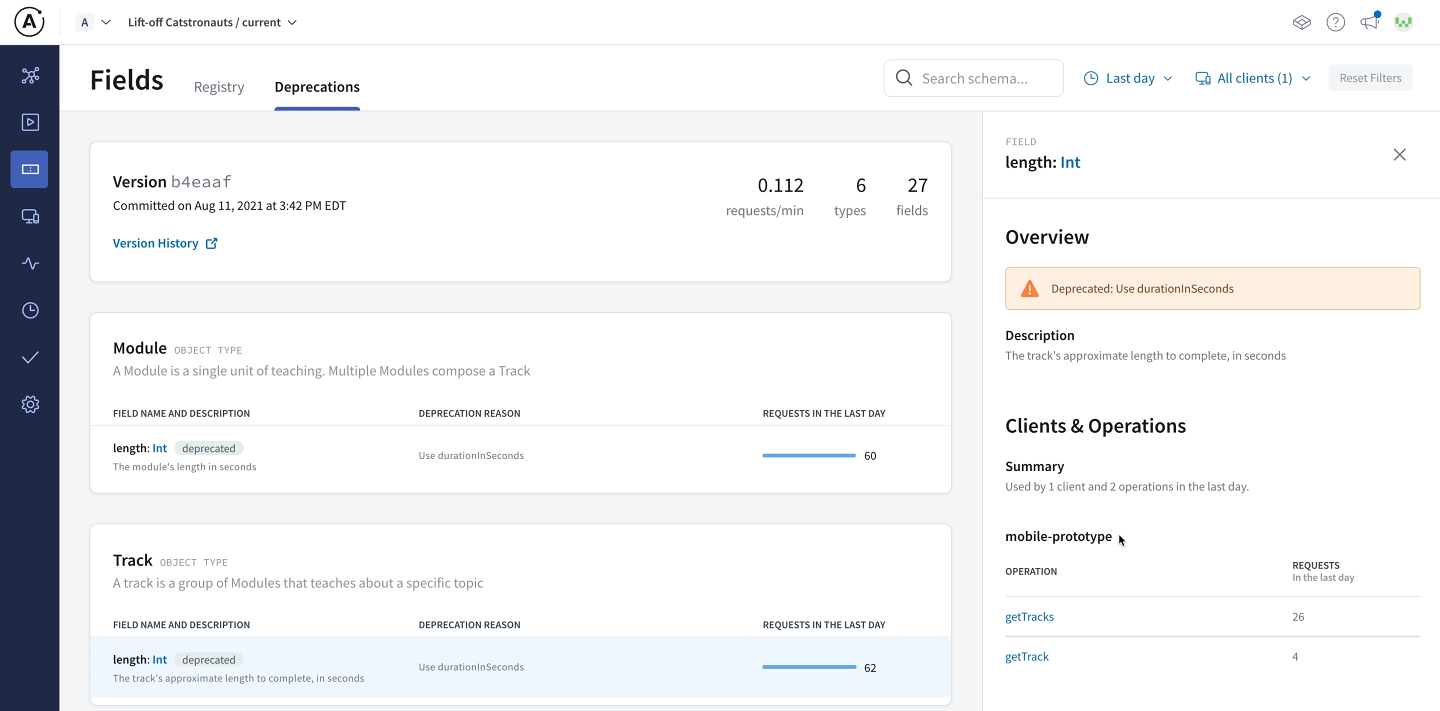Open the Last day time range dropdown
This screenshot has width=1440, height=711.
tap(1128, 78)
